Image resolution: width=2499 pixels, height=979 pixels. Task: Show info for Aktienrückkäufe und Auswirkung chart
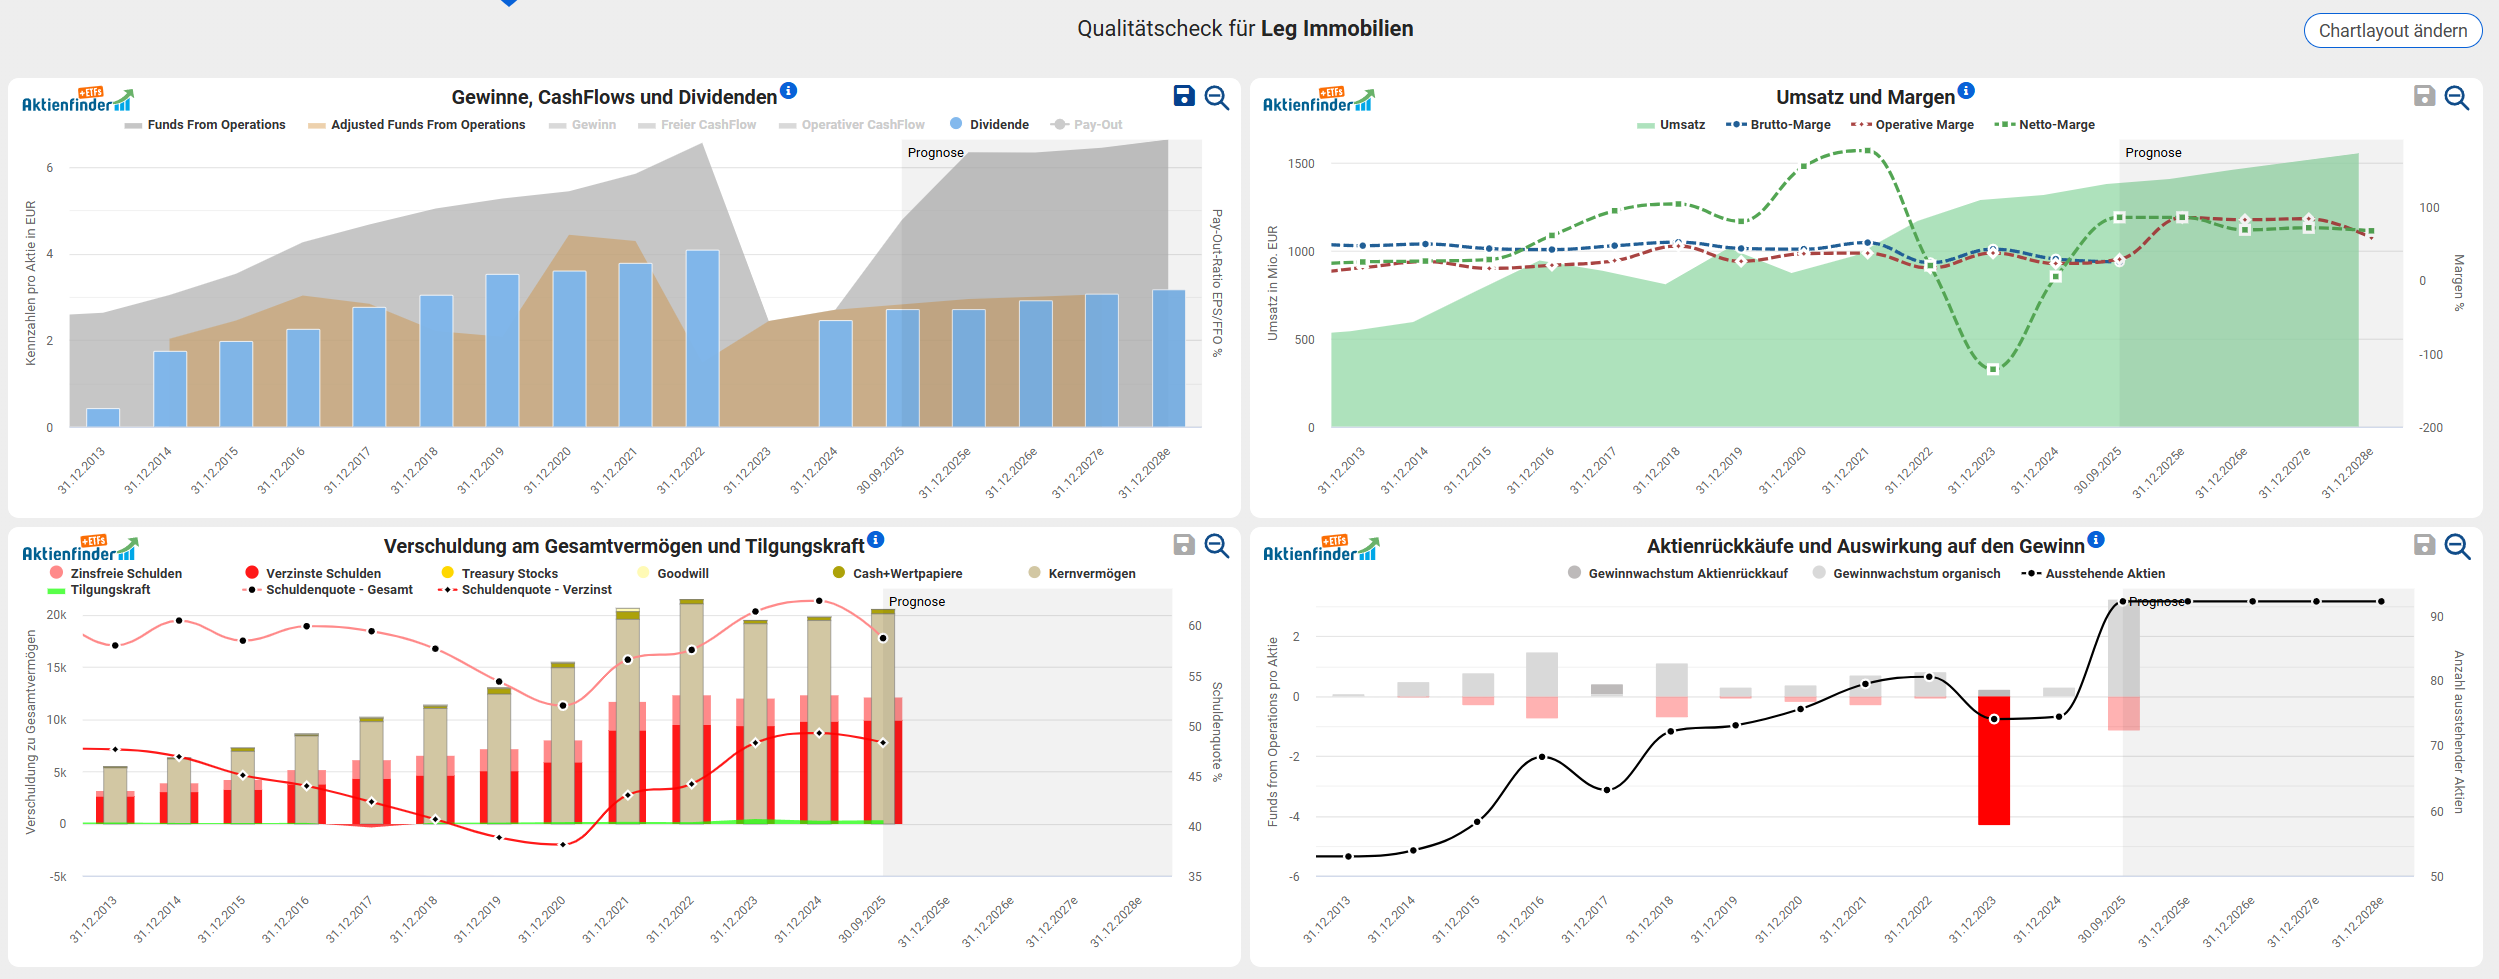[2096, 540]
